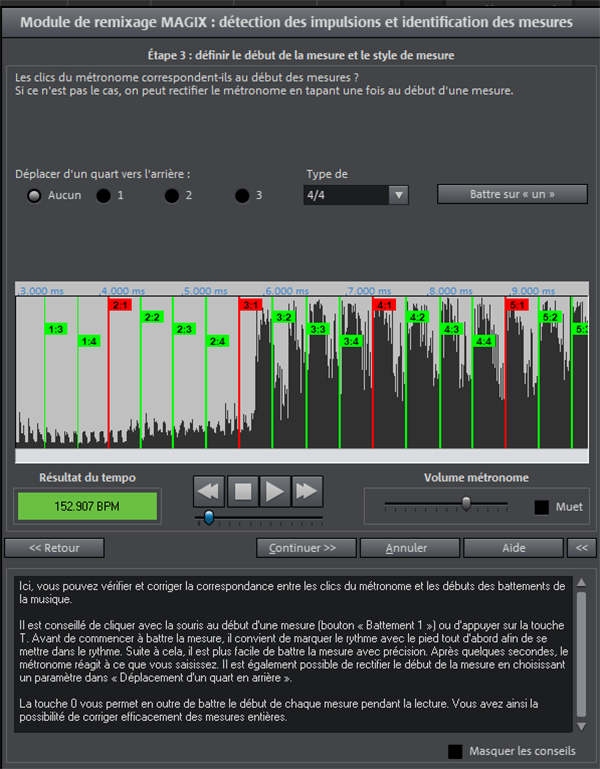Click the green 4:3 beat marker

pos(451,329)
